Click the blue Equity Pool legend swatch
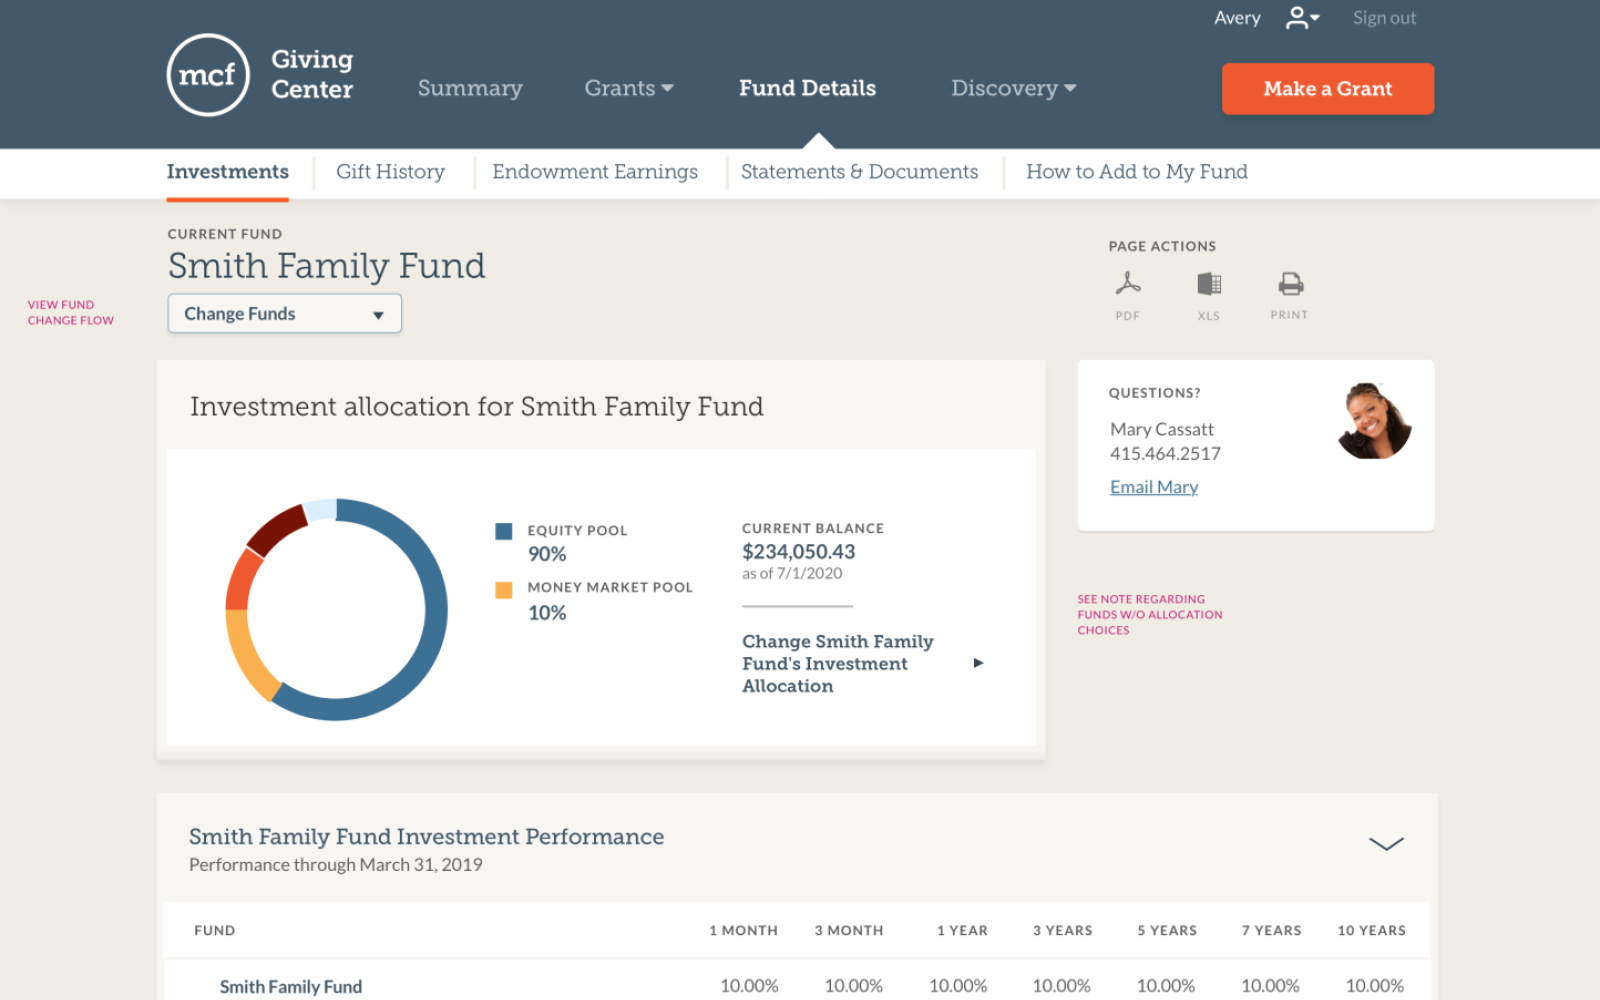 (x=504, y=531)
